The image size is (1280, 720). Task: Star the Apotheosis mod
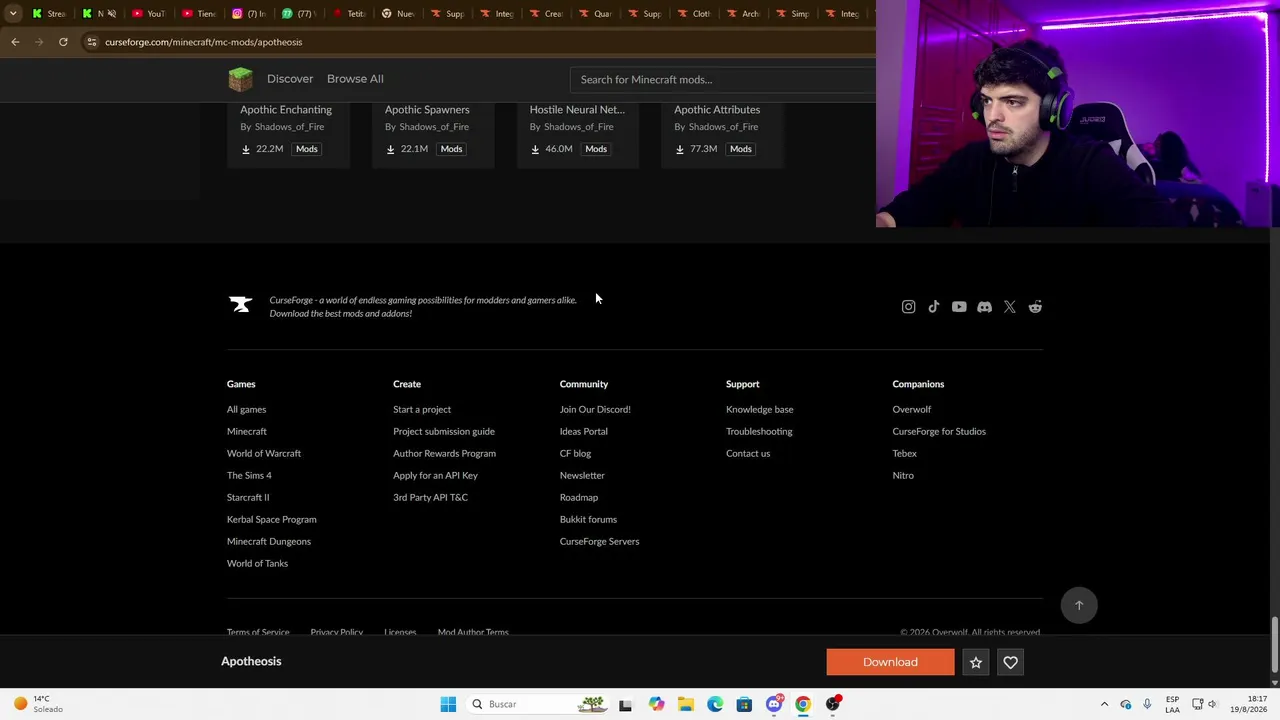(x=976, y=662)
